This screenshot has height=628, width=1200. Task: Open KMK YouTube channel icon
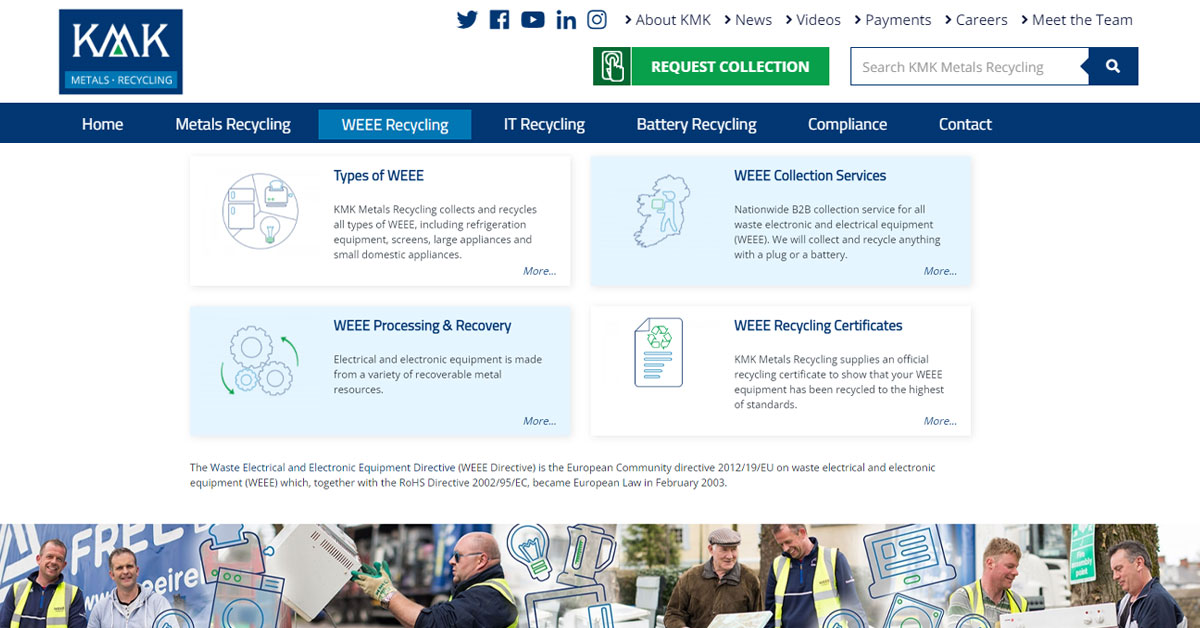point(533,19)
